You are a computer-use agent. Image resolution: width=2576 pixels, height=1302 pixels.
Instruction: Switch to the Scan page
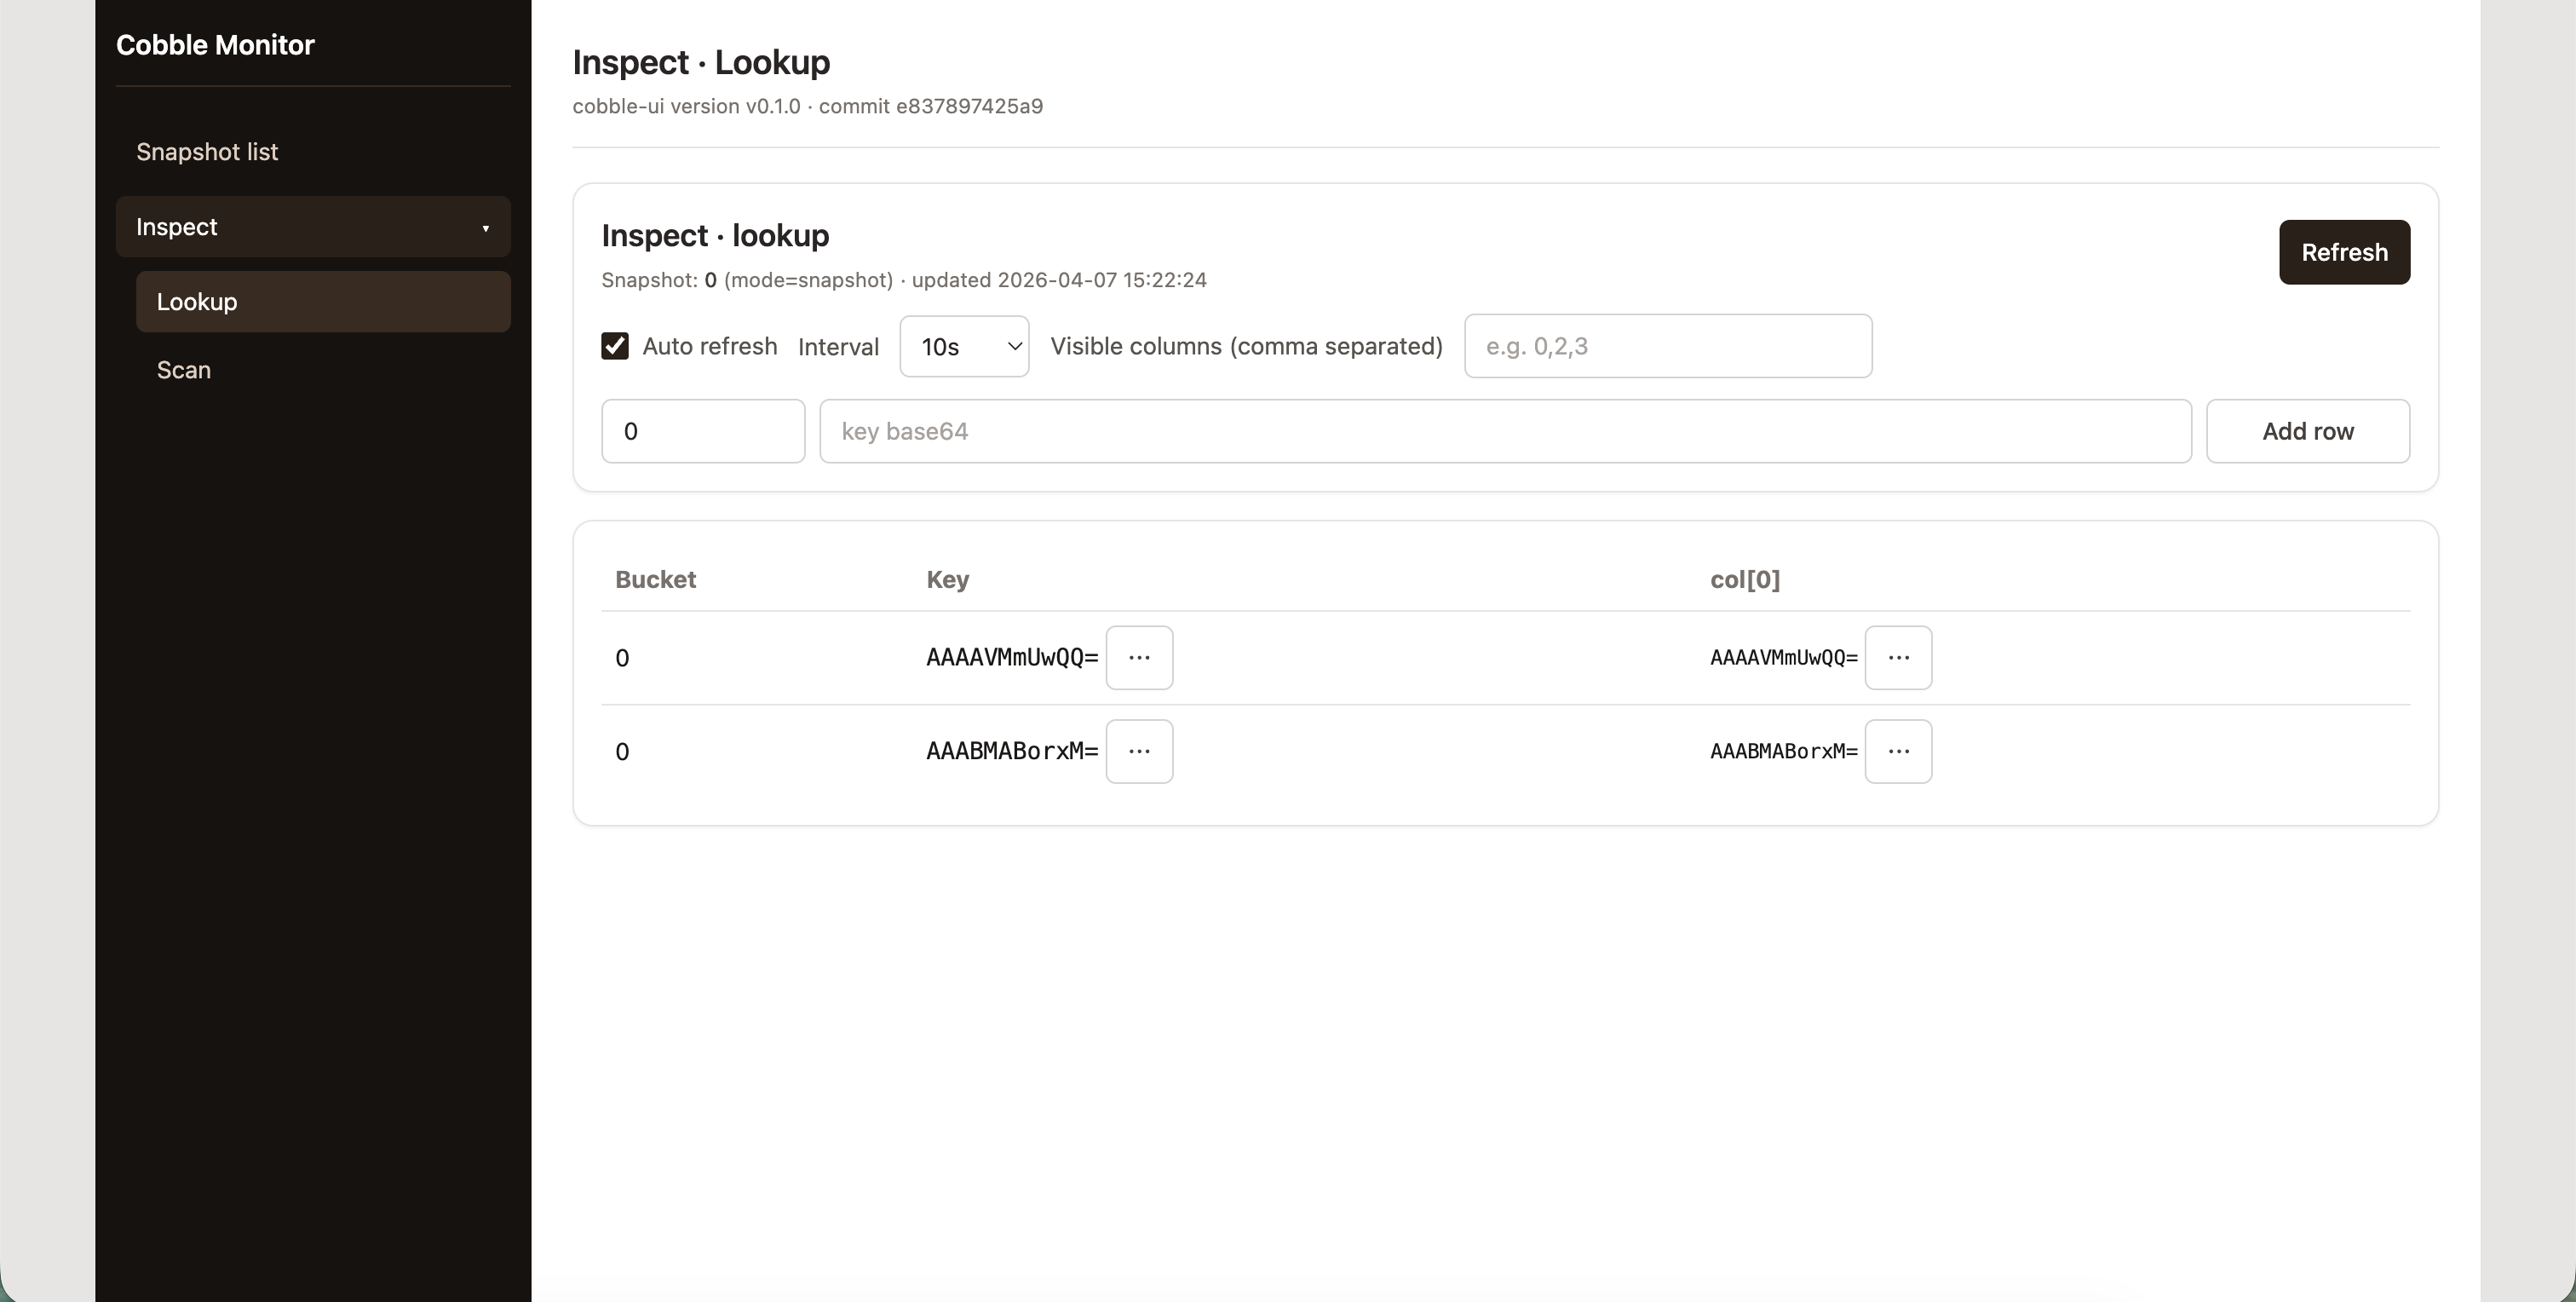coord(184,370)
